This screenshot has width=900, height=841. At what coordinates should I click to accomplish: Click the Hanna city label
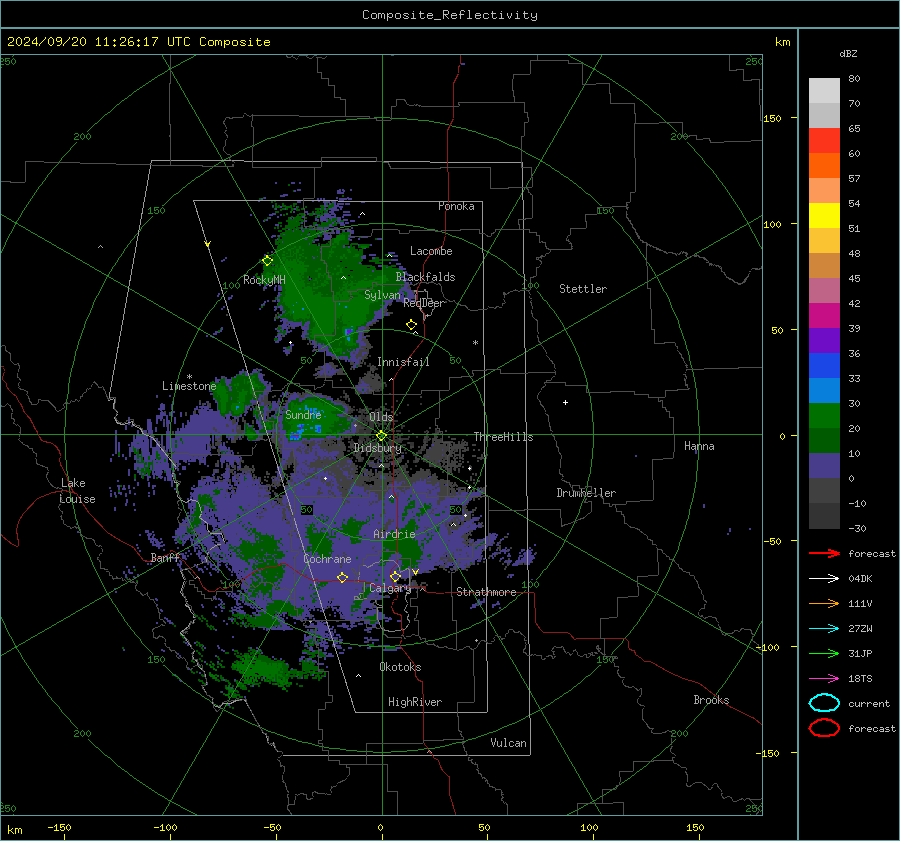(x=699, y=446)
